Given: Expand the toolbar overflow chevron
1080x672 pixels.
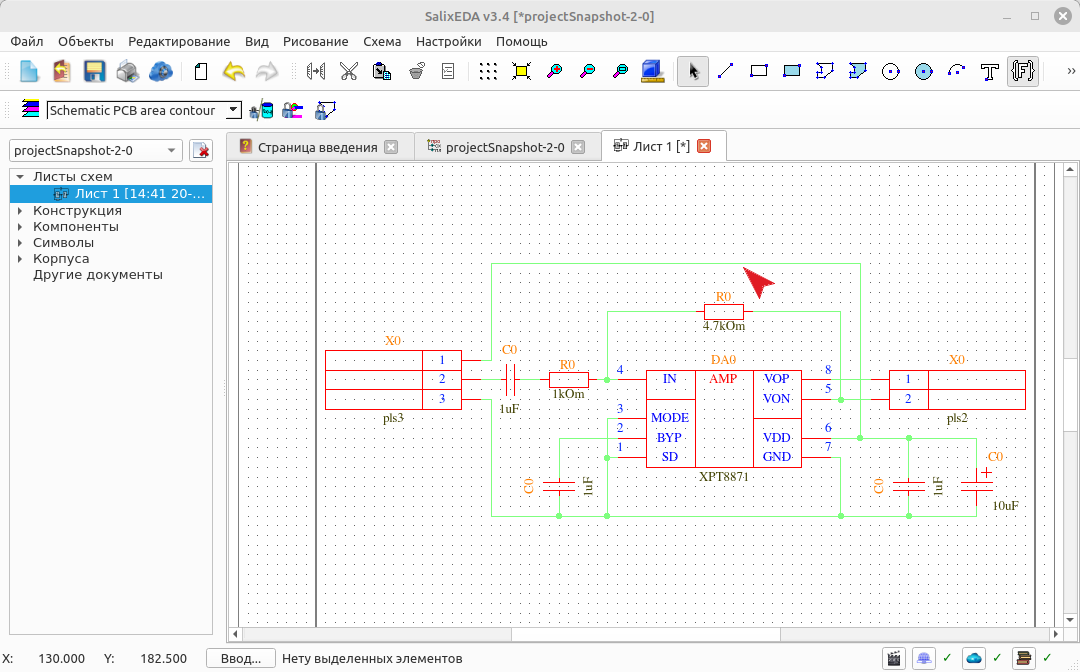Looking at the screenshot, I should pos(1071,71).
